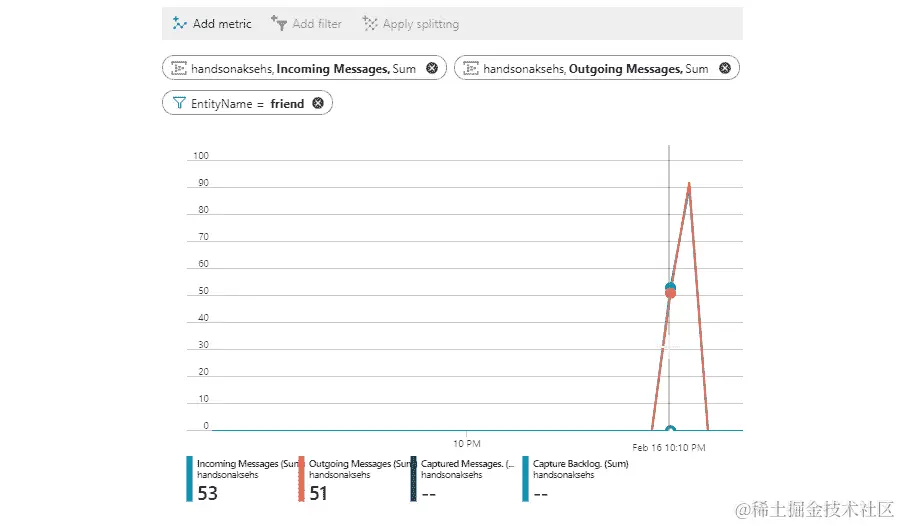Click the Incoming Messages pill metric icon
The height and width of the screenshot is (526, 901).
(x=179, y=68)
